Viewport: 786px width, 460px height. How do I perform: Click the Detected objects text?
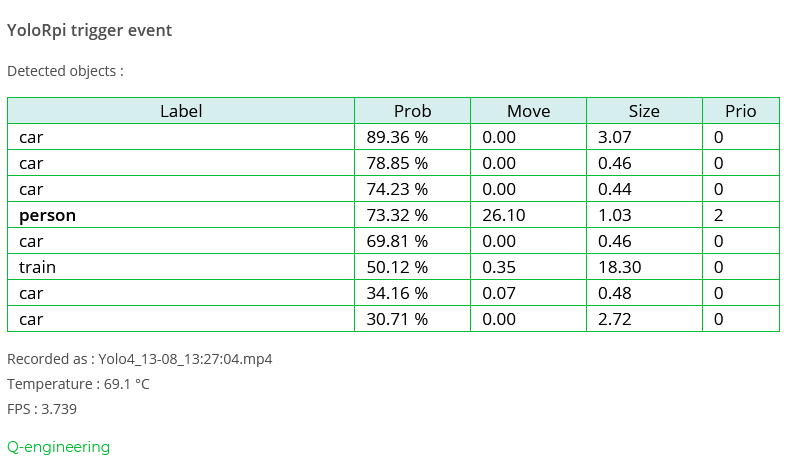pyautogui.click(x=65, y=72)
